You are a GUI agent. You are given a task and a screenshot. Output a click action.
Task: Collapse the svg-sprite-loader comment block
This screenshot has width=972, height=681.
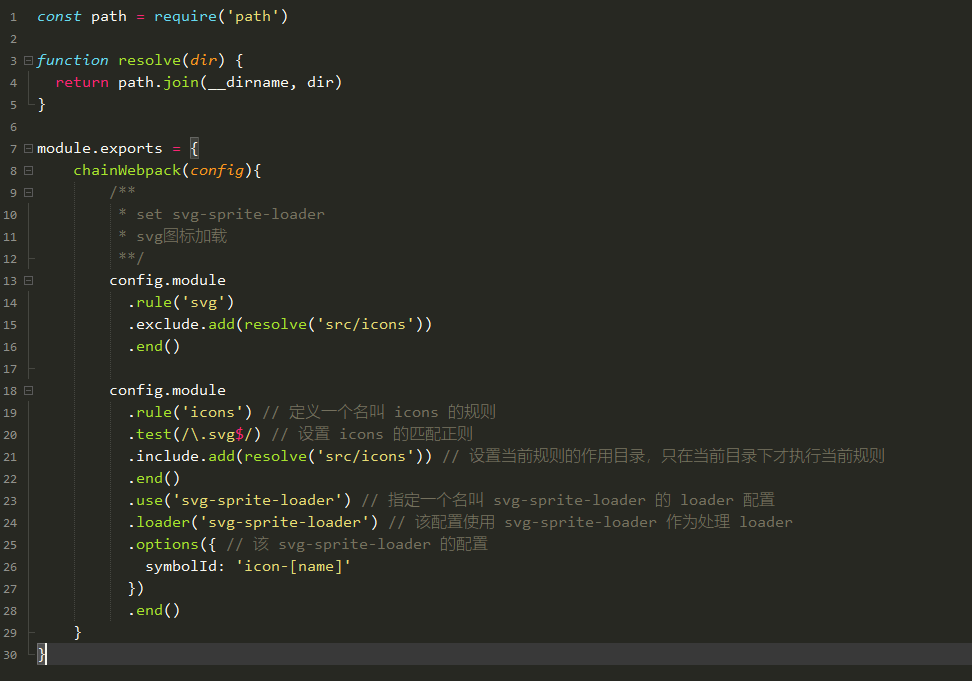[28, 193]
